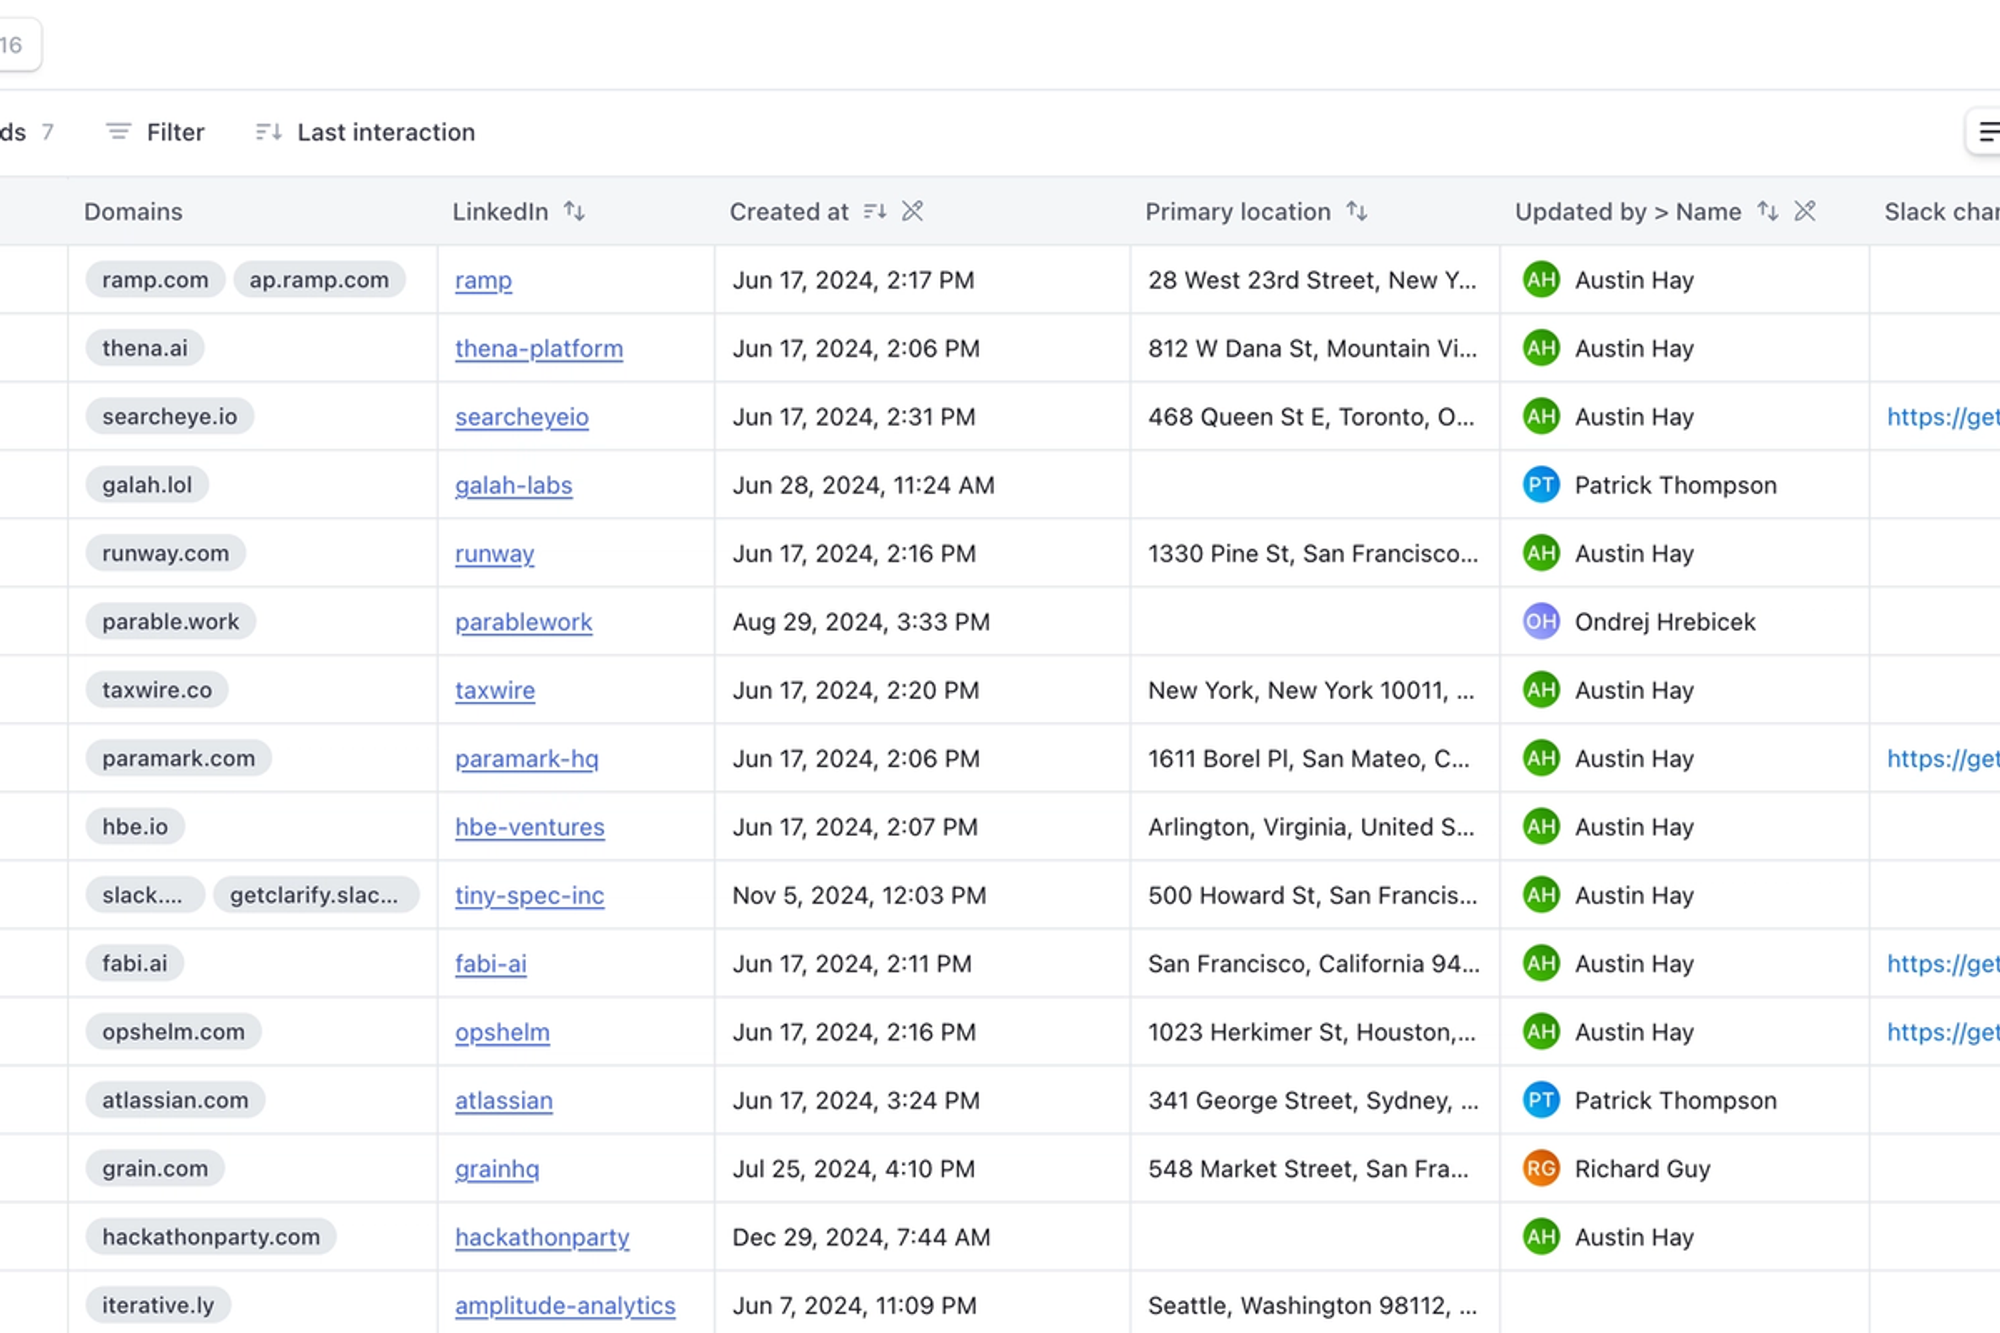
Task: Open the hbe-ventures LinkedIn link
Action: (530, 827)
